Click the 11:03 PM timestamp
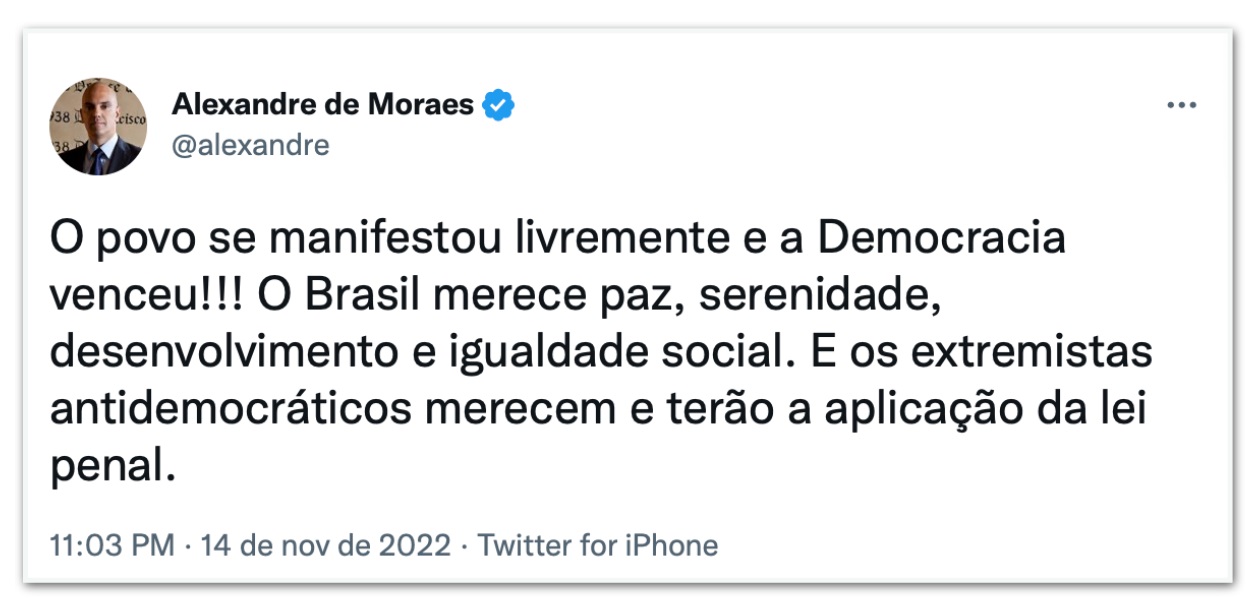The image size is (1258, 614). 112,546
